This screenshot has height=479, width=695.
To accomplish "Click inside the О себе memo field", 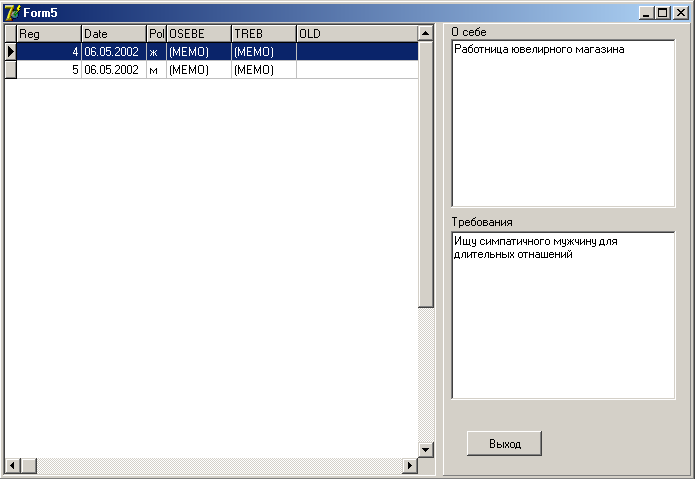I will coord(563,124).
